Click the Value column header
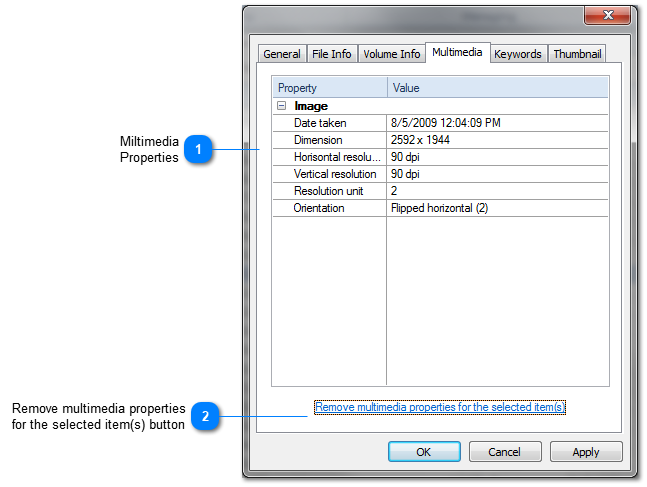The width and height of the screenshot is (647, 487). tap(497, 88)
